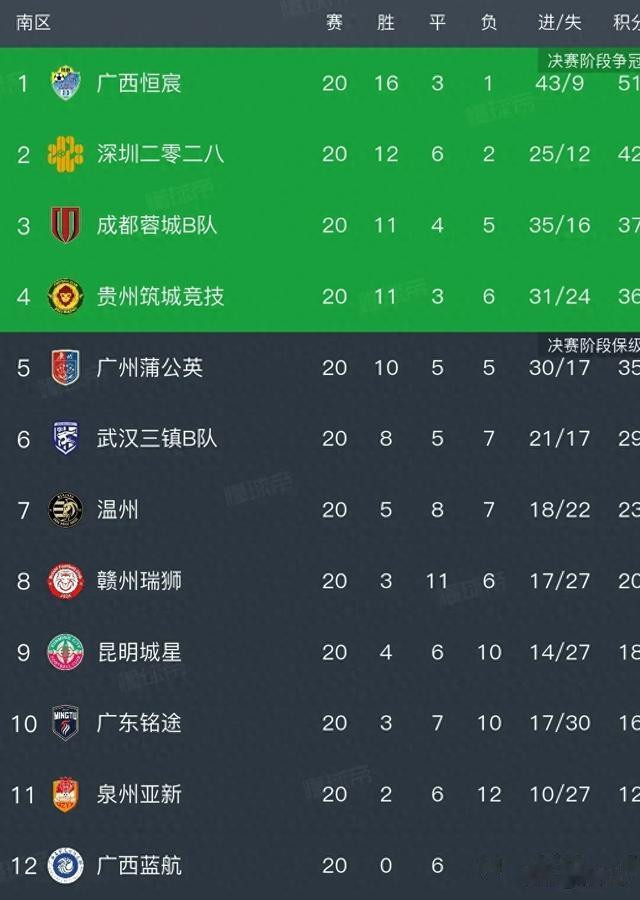Select the 广西蓝航 blue circular logo

[x=65, y=866]
